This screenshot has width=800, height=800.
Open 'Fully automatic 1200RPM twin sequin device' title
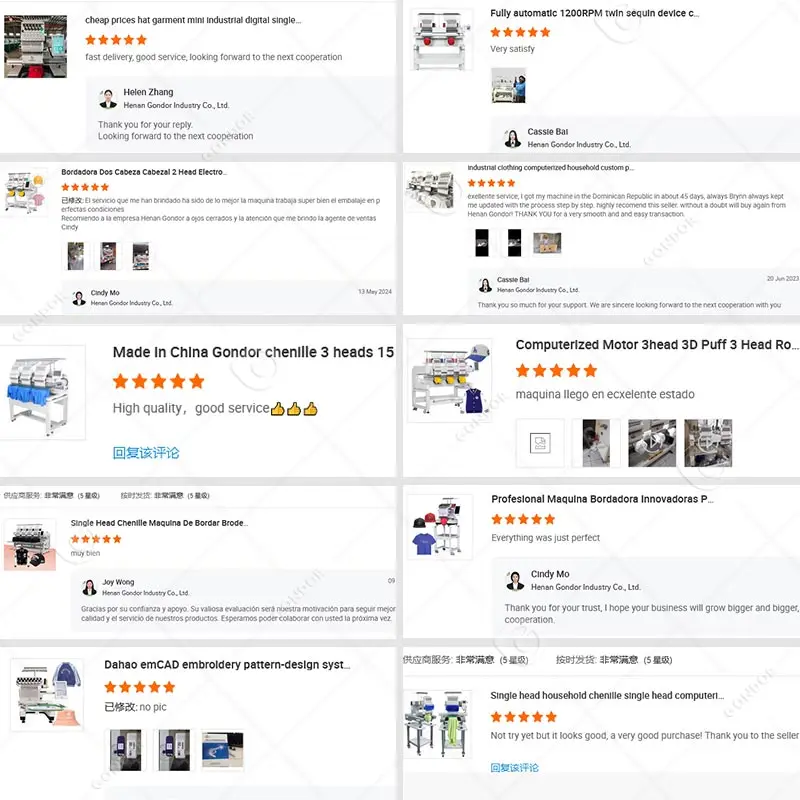point(594,13)
